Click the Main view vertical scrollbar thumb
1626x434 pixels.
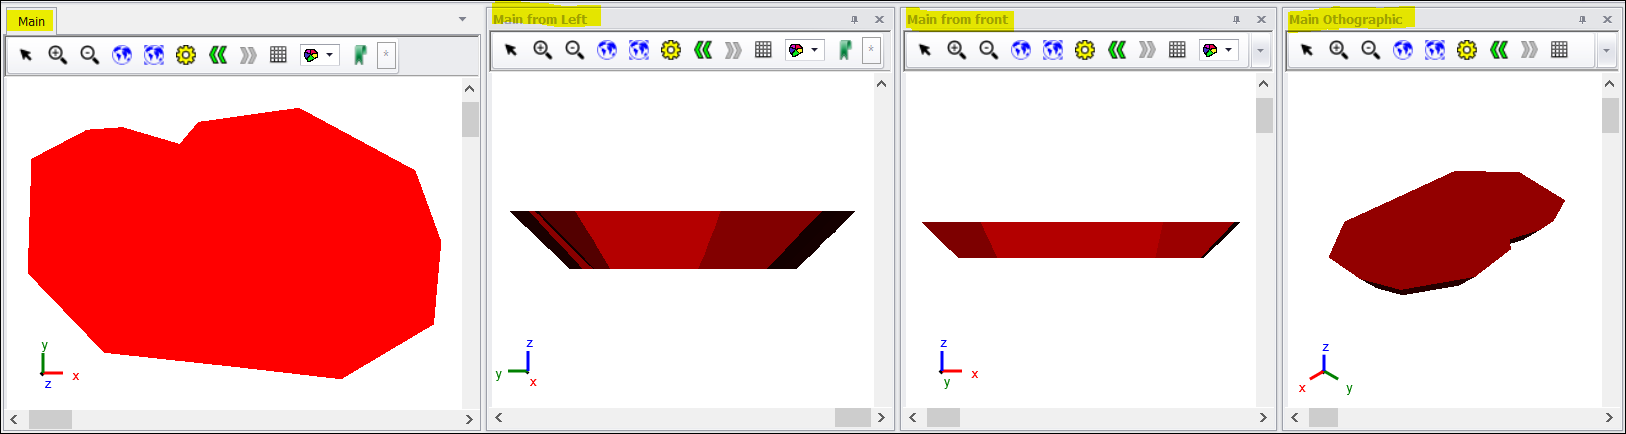click(470, 119)
